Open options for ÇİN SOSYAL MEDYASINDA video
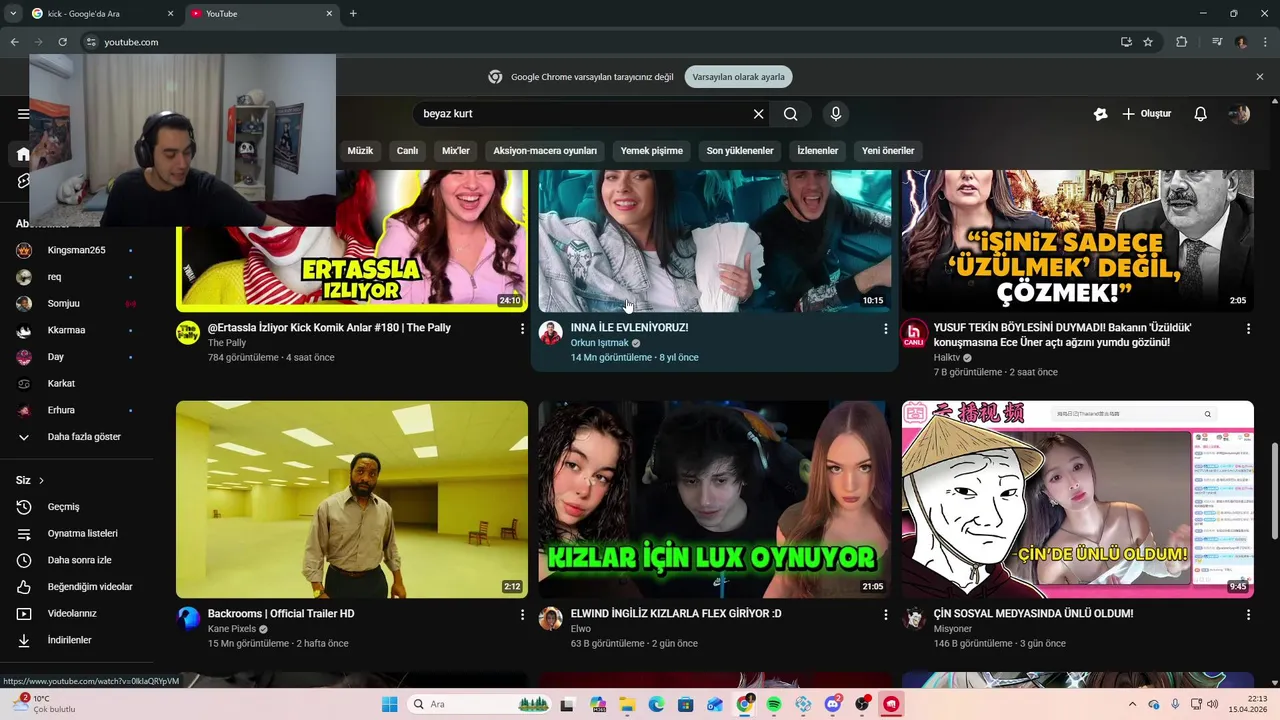 (1248, 614)
